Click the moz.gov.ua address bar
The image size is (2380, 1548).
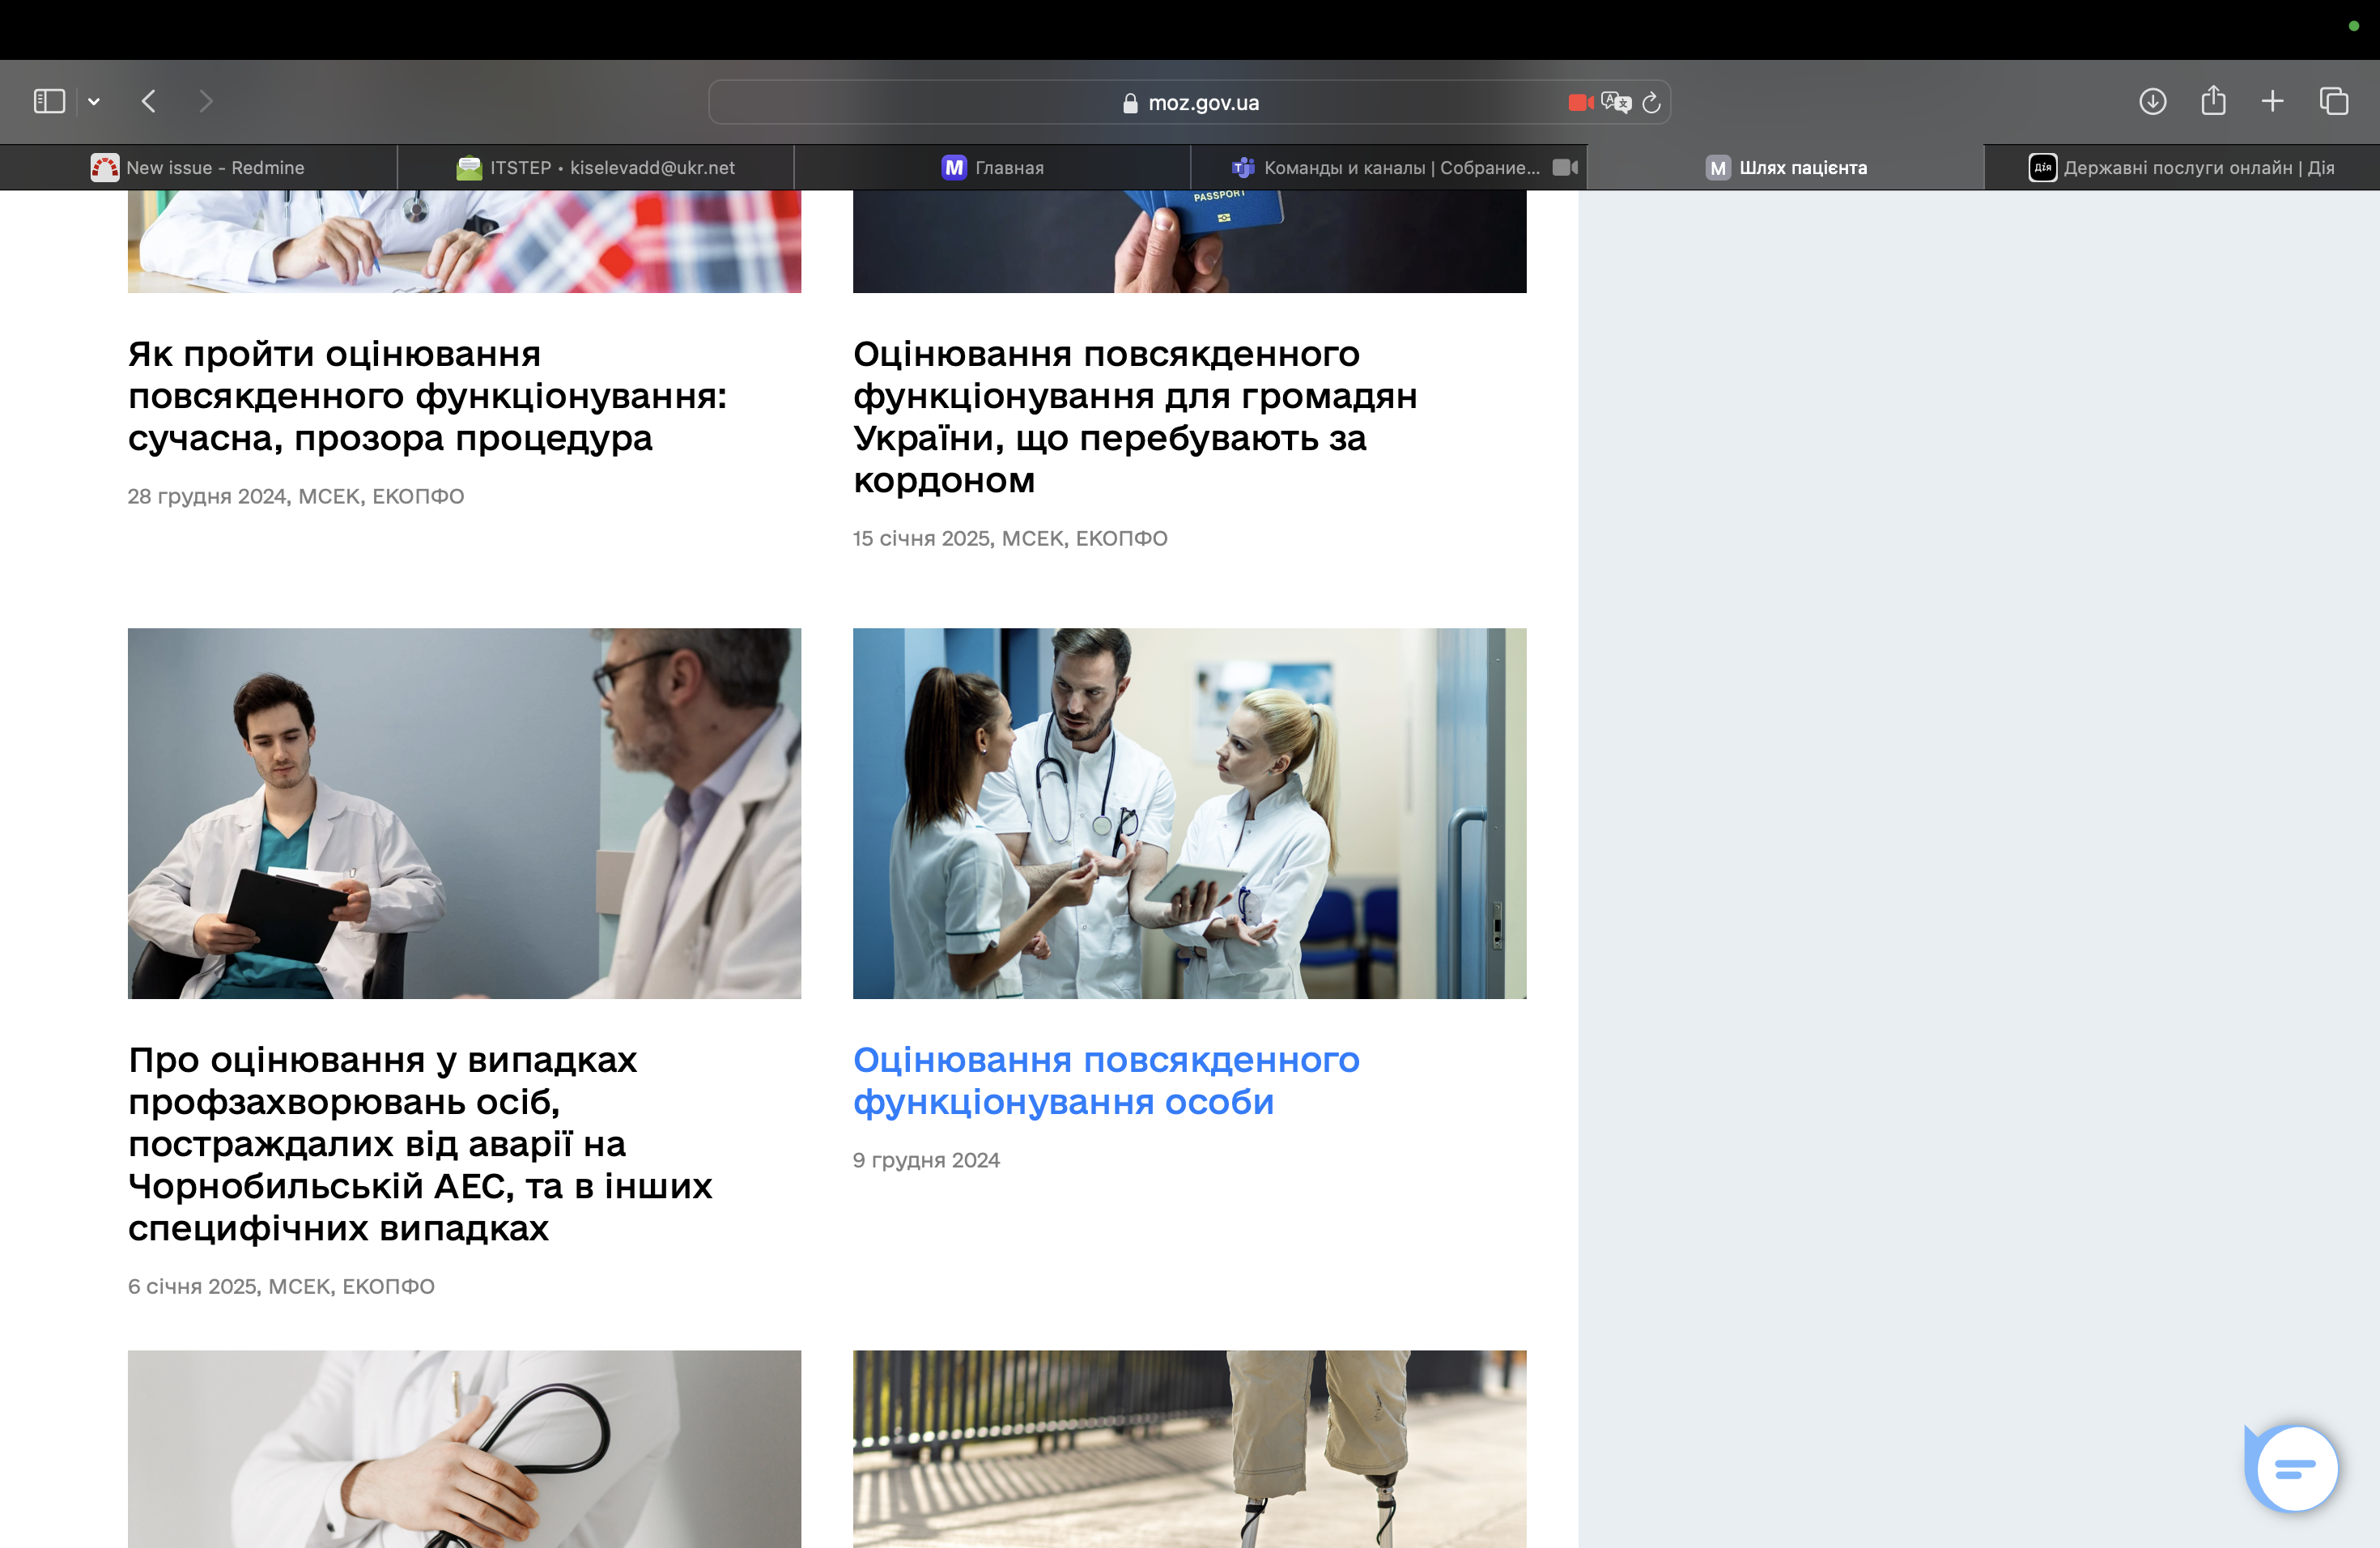(1190, 102)
